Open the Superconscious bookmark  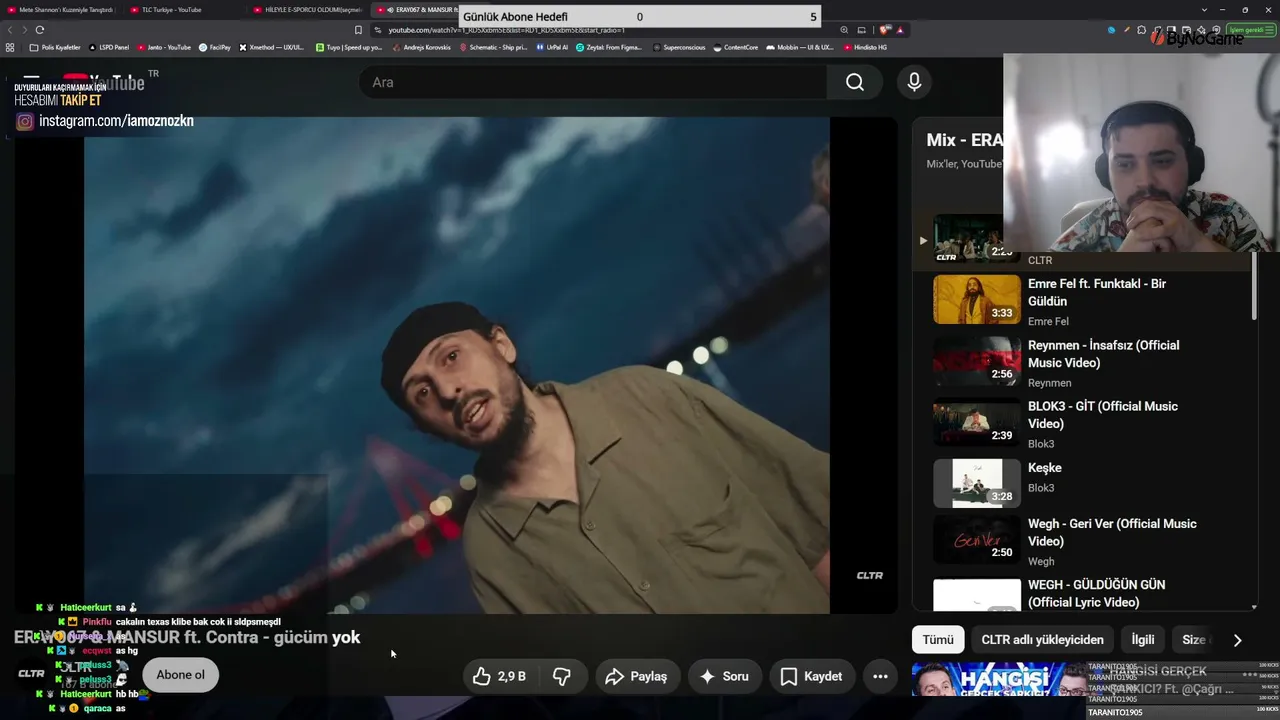(679, 47)
